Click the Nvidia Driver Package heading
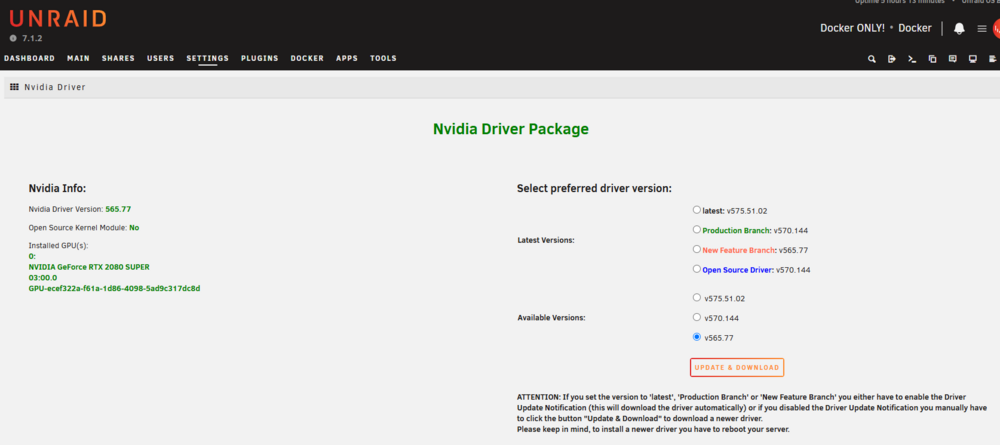 click(511, 129)
